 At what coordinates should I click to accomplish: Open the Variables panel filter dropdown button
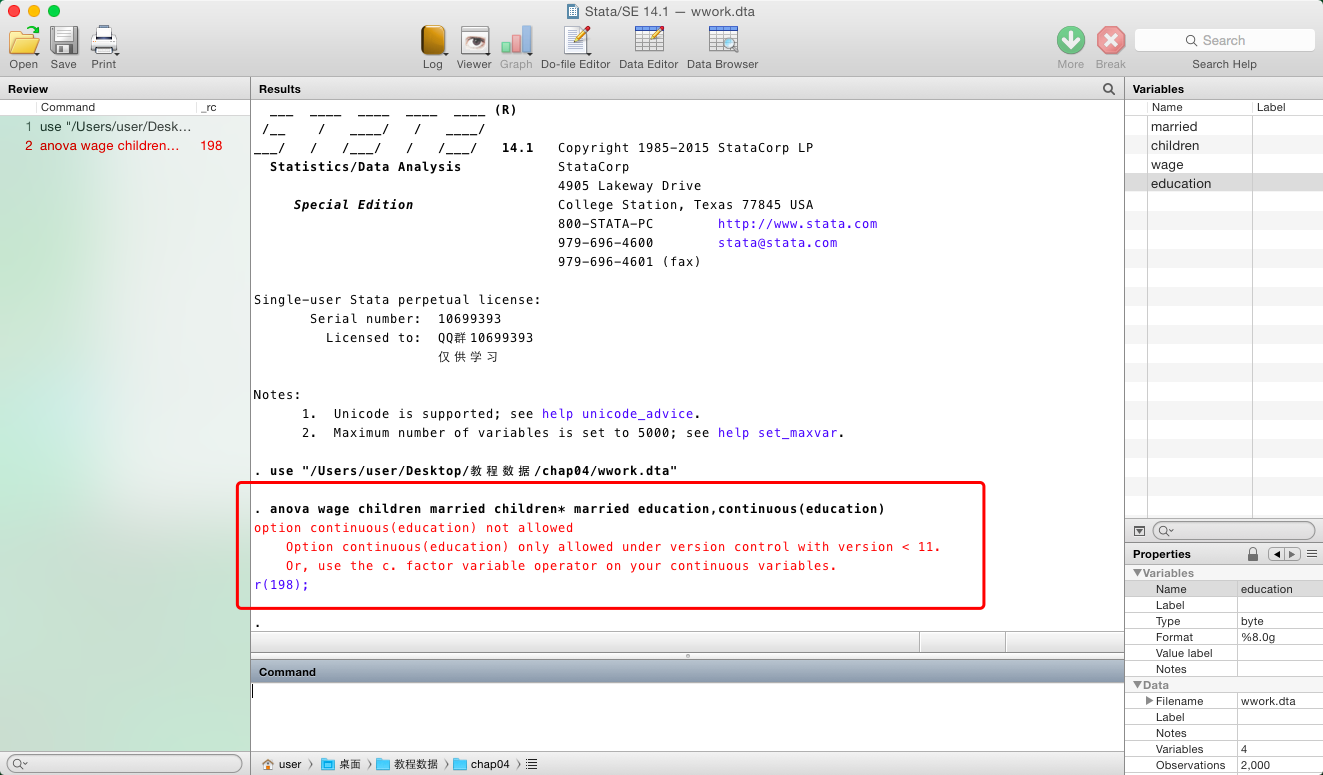1139,530
